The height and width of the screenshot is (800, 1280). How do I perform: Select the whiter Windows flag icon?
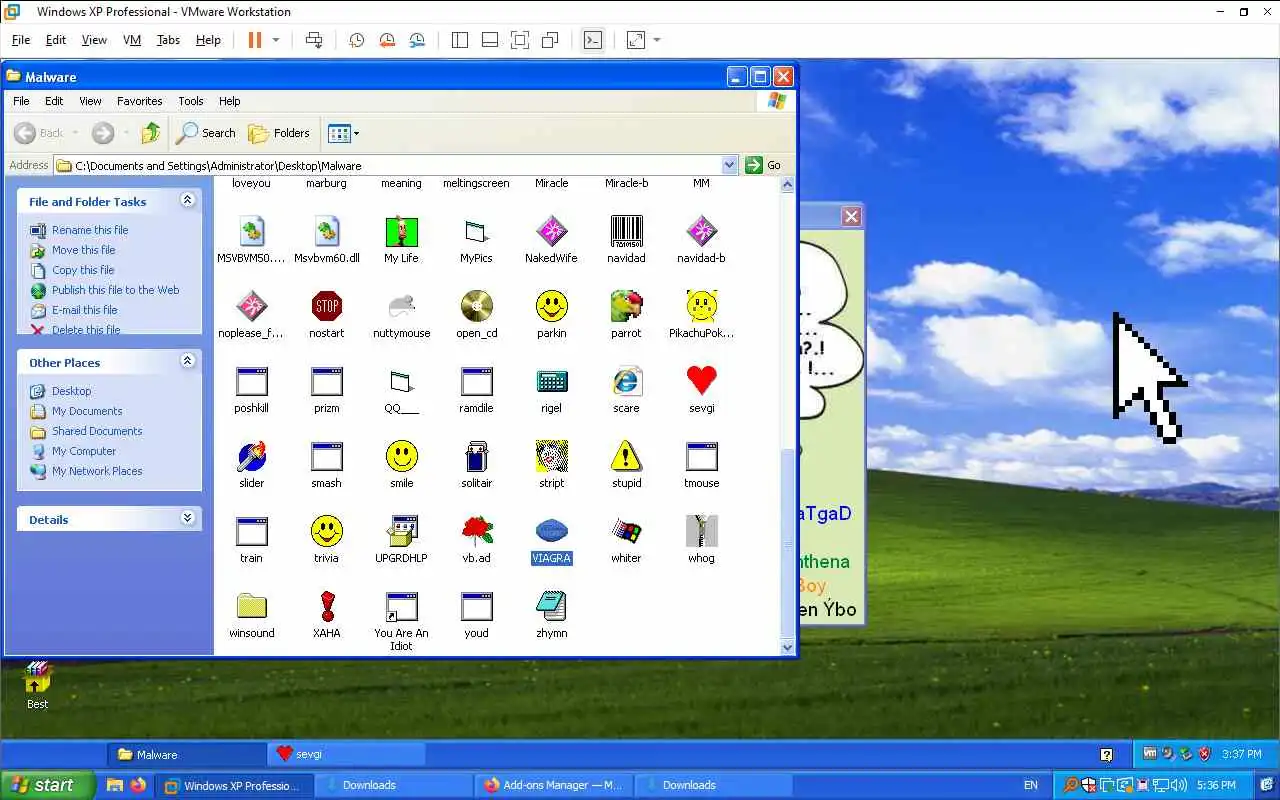point(626,531)
